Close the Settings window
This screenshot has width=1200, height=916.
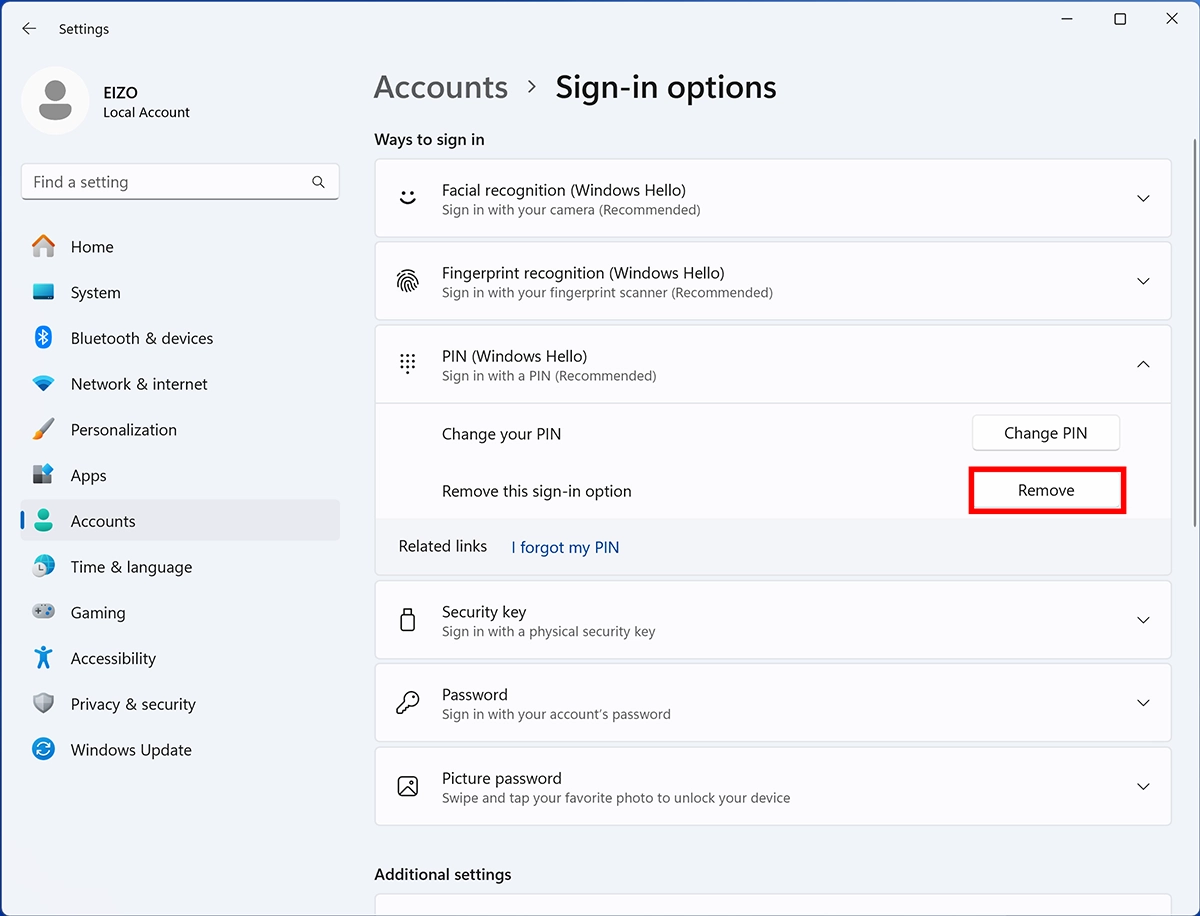(1172, 19)
